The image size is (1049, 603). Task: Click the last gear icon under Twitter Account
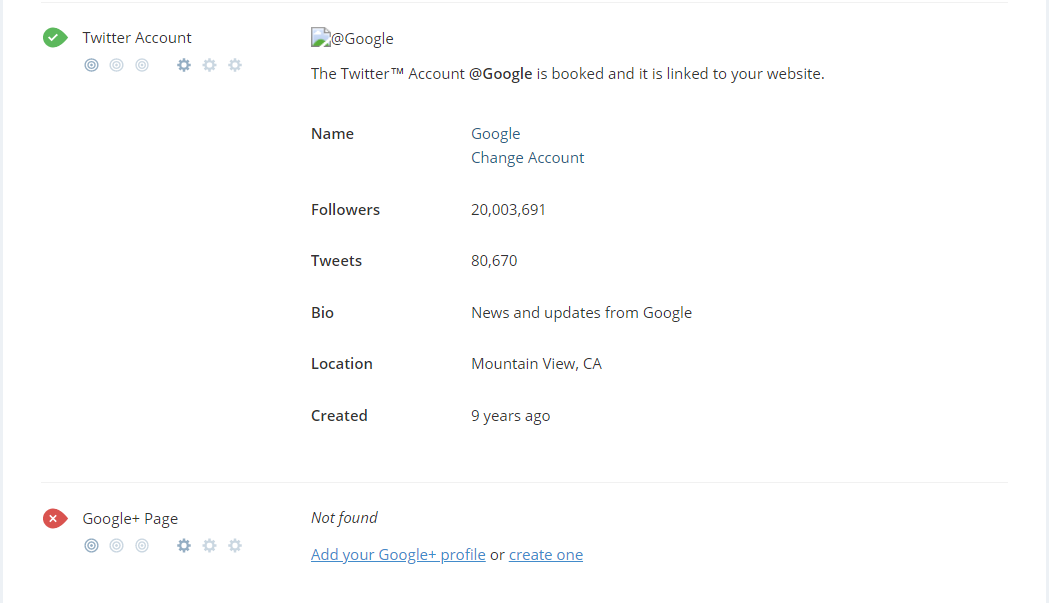click(235, 65)
